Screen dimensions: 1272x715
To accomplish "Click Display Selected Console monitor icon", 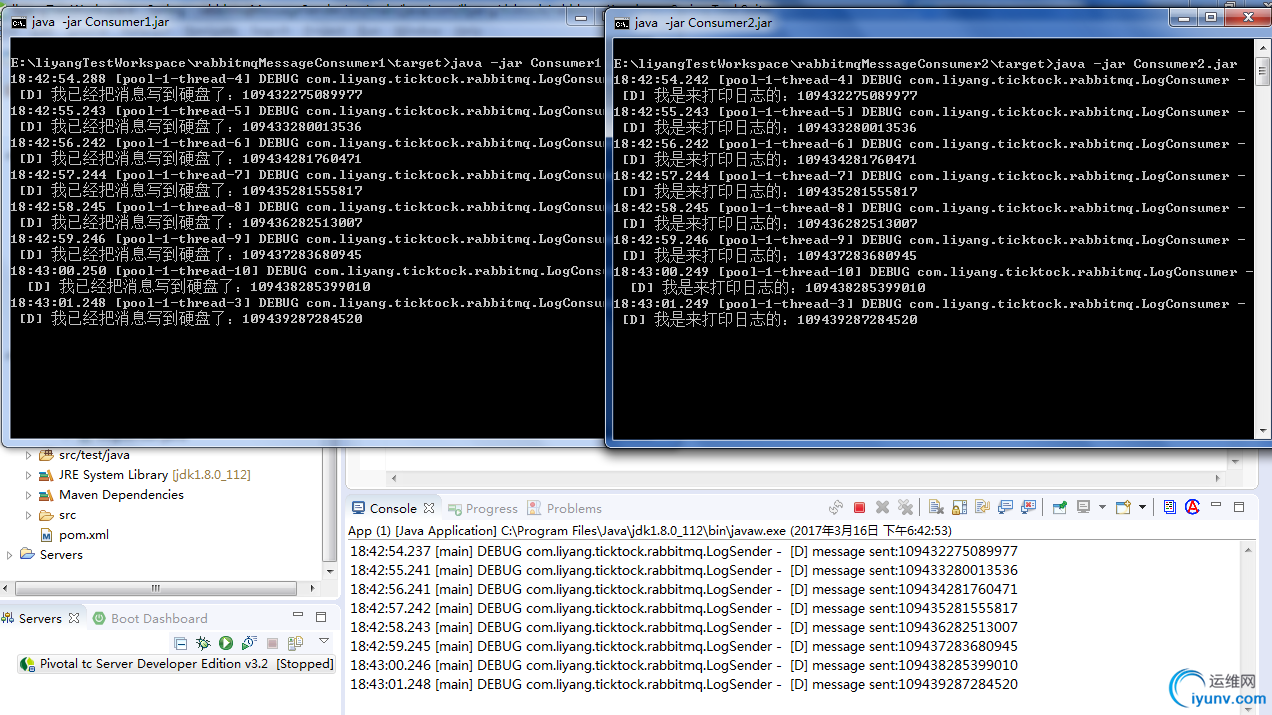I will click(1083, 508).
